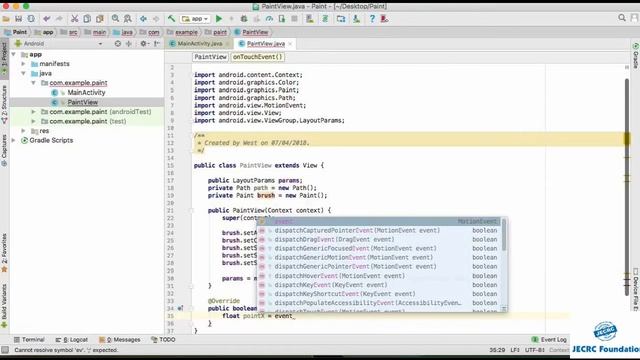Click the Paste icon in toolbar

pyautogui.click(x=100, y=19)
